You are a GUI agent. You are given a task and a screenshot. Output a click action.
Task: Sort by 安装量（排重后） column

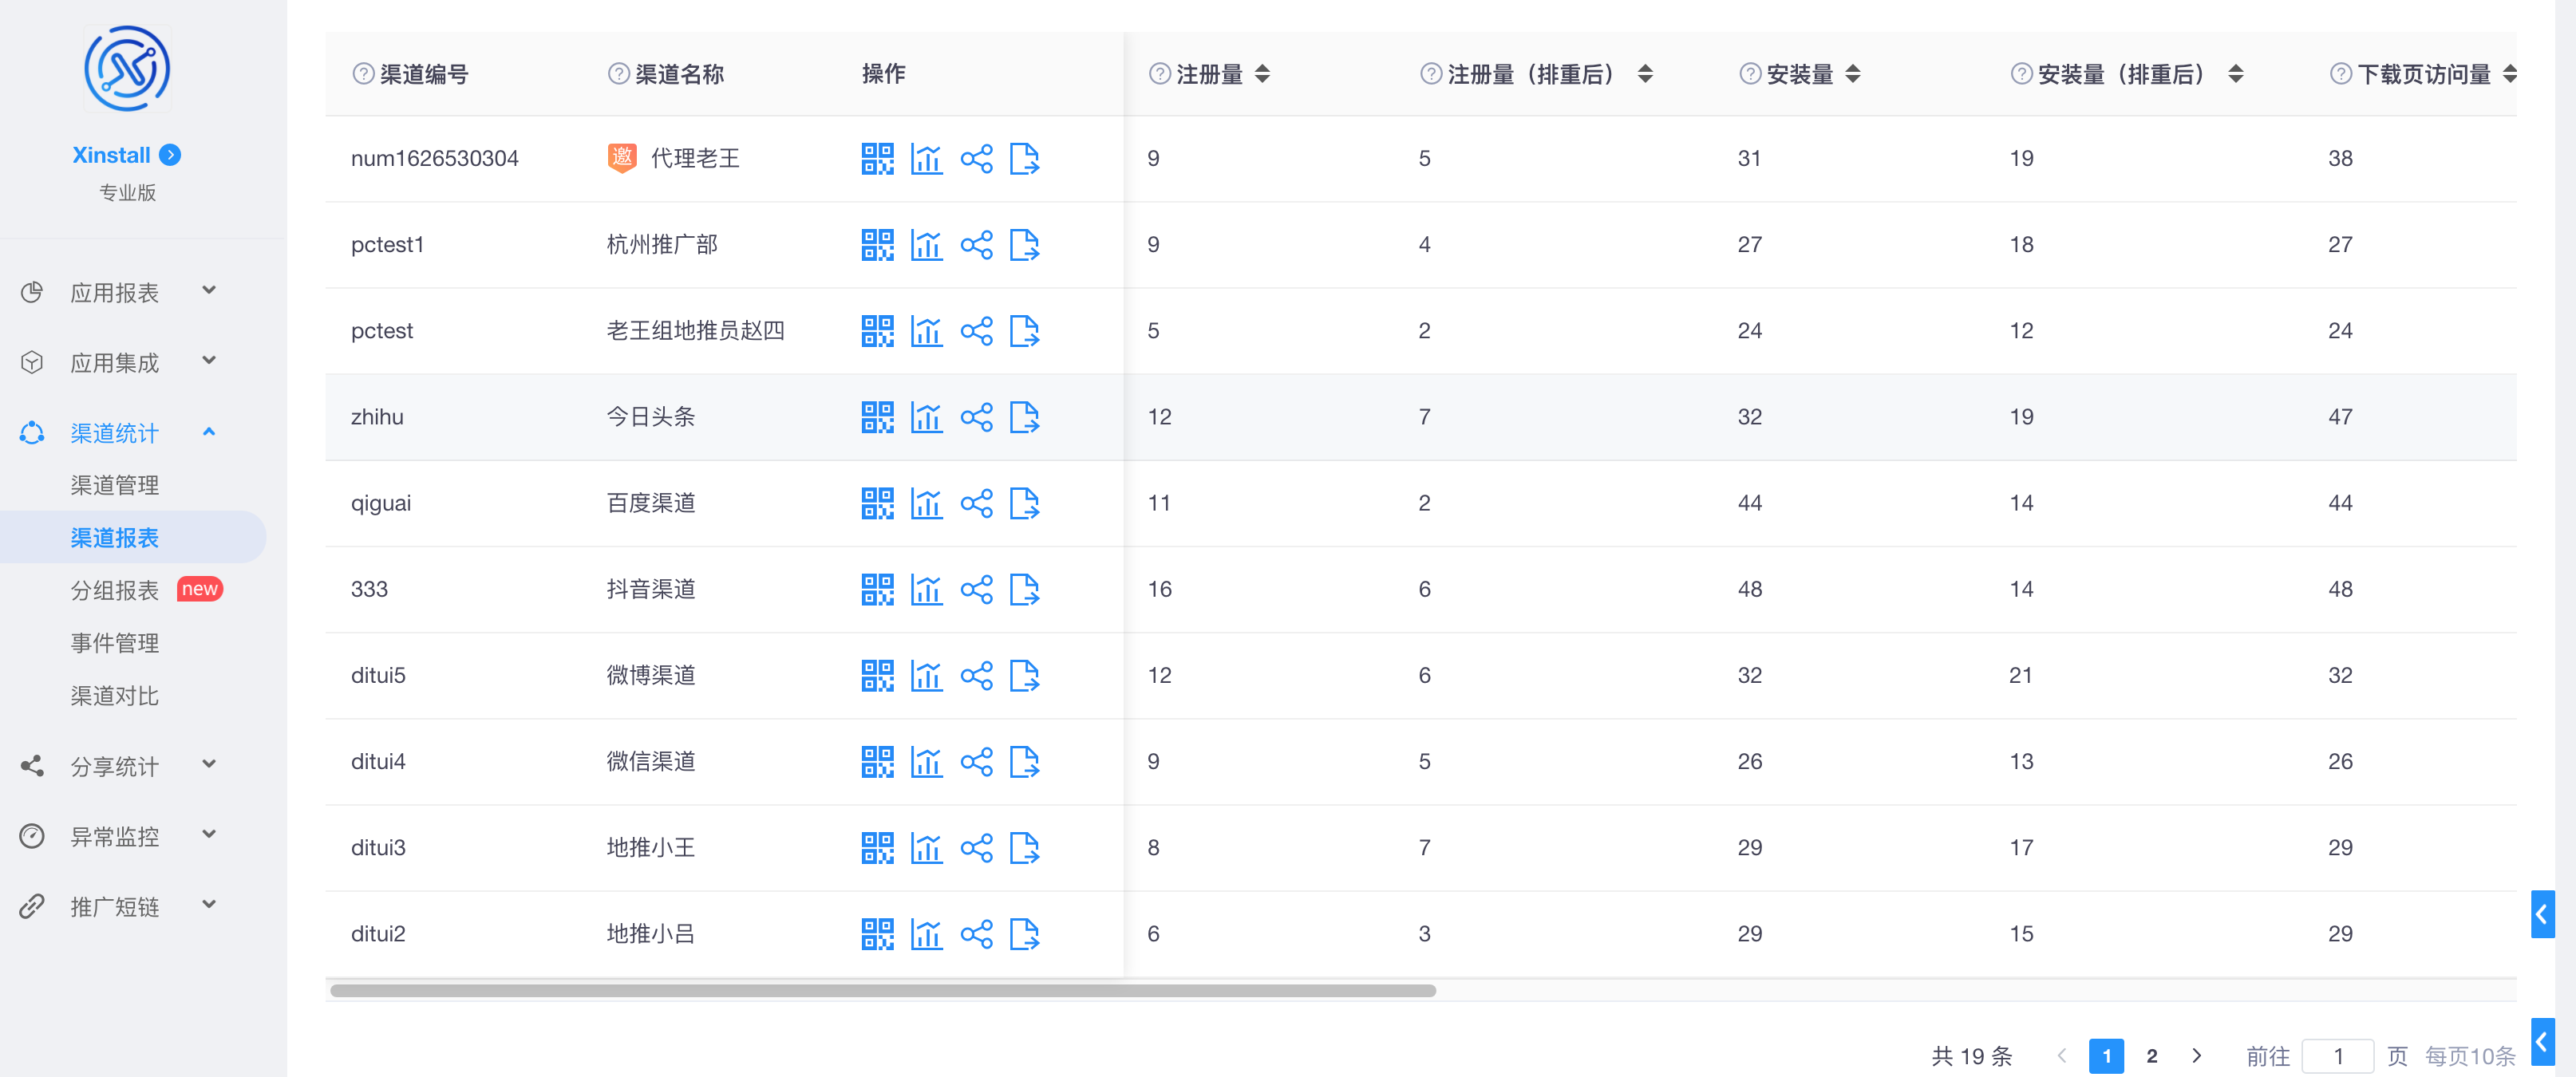click(x=2235, y=74)
